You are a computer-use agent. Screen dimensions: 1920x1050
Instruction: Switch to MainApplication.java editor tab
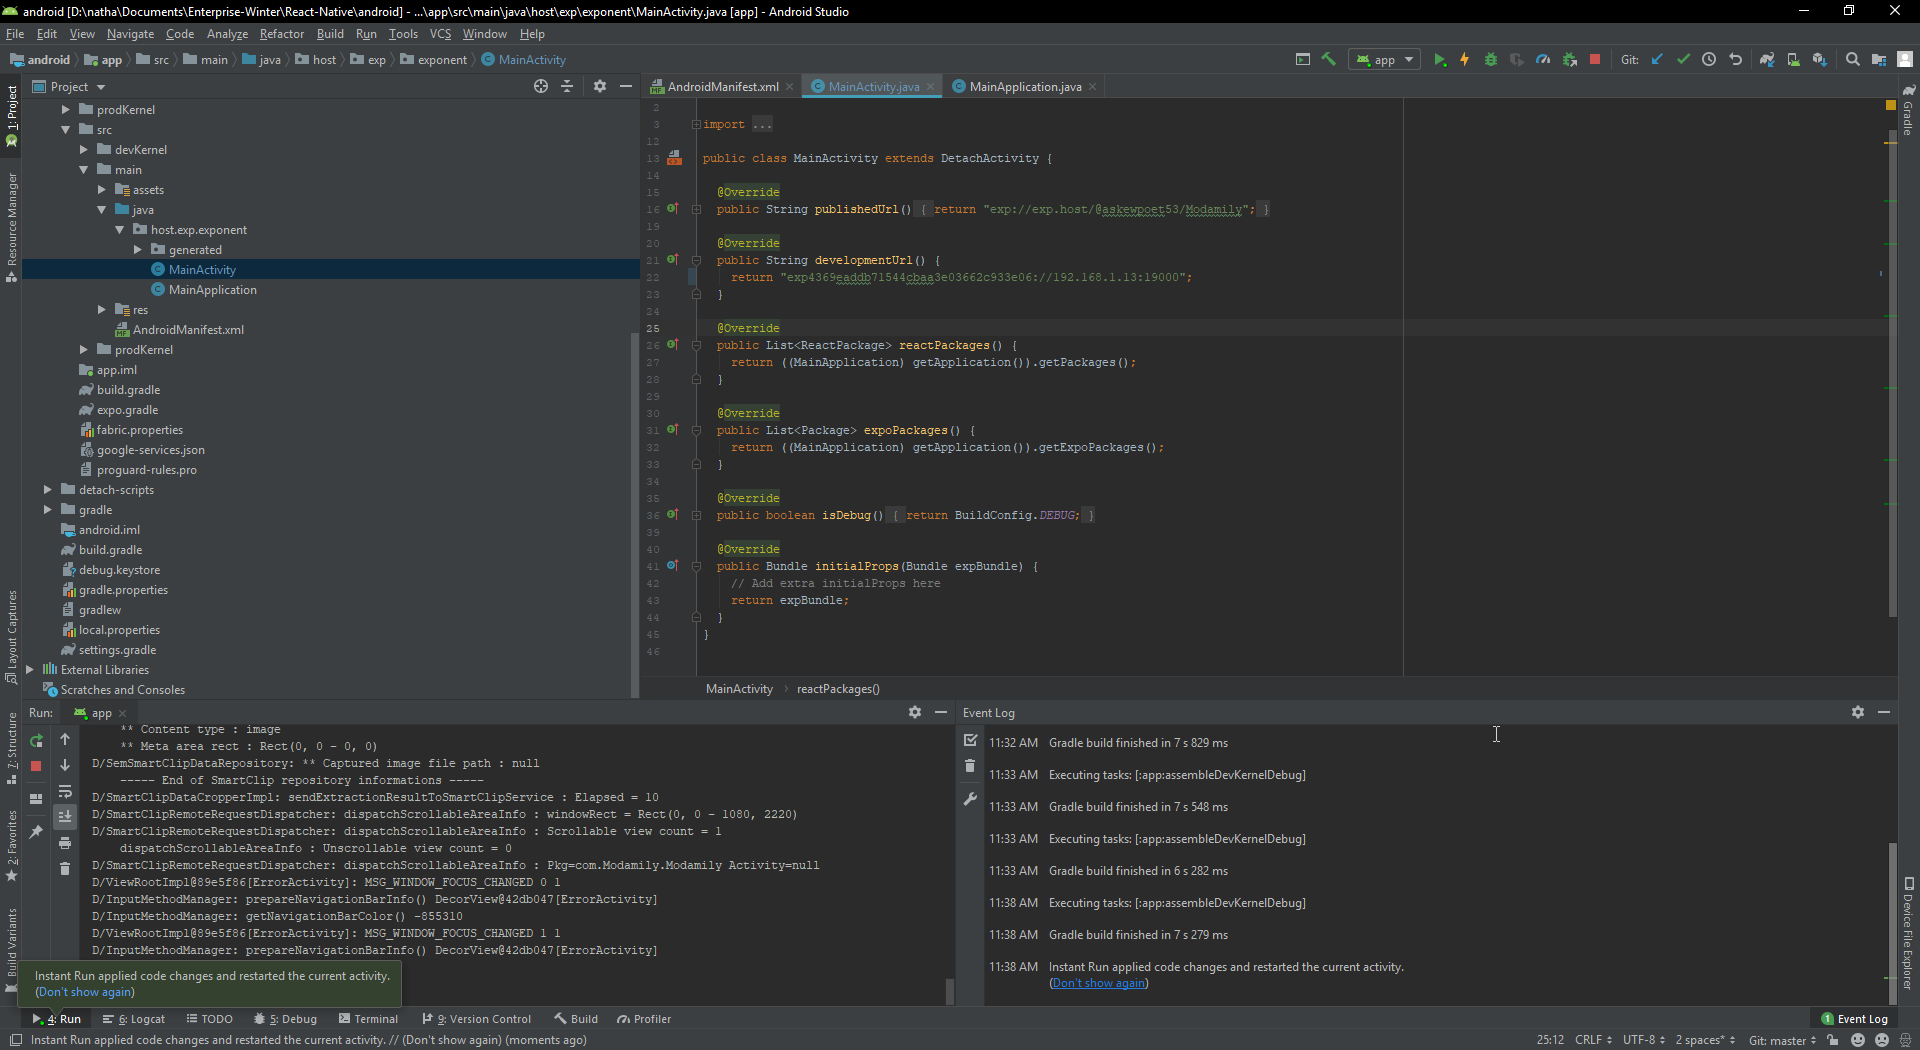click(x=1025, y=87)
